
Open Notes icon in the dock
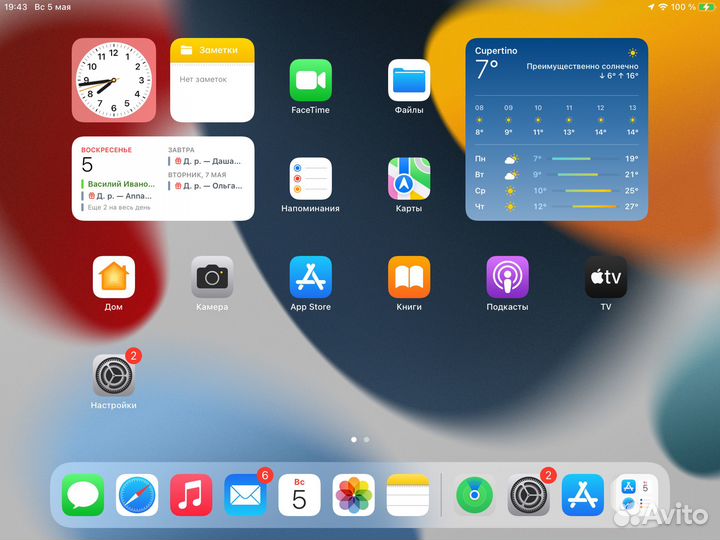pos(408,495)
